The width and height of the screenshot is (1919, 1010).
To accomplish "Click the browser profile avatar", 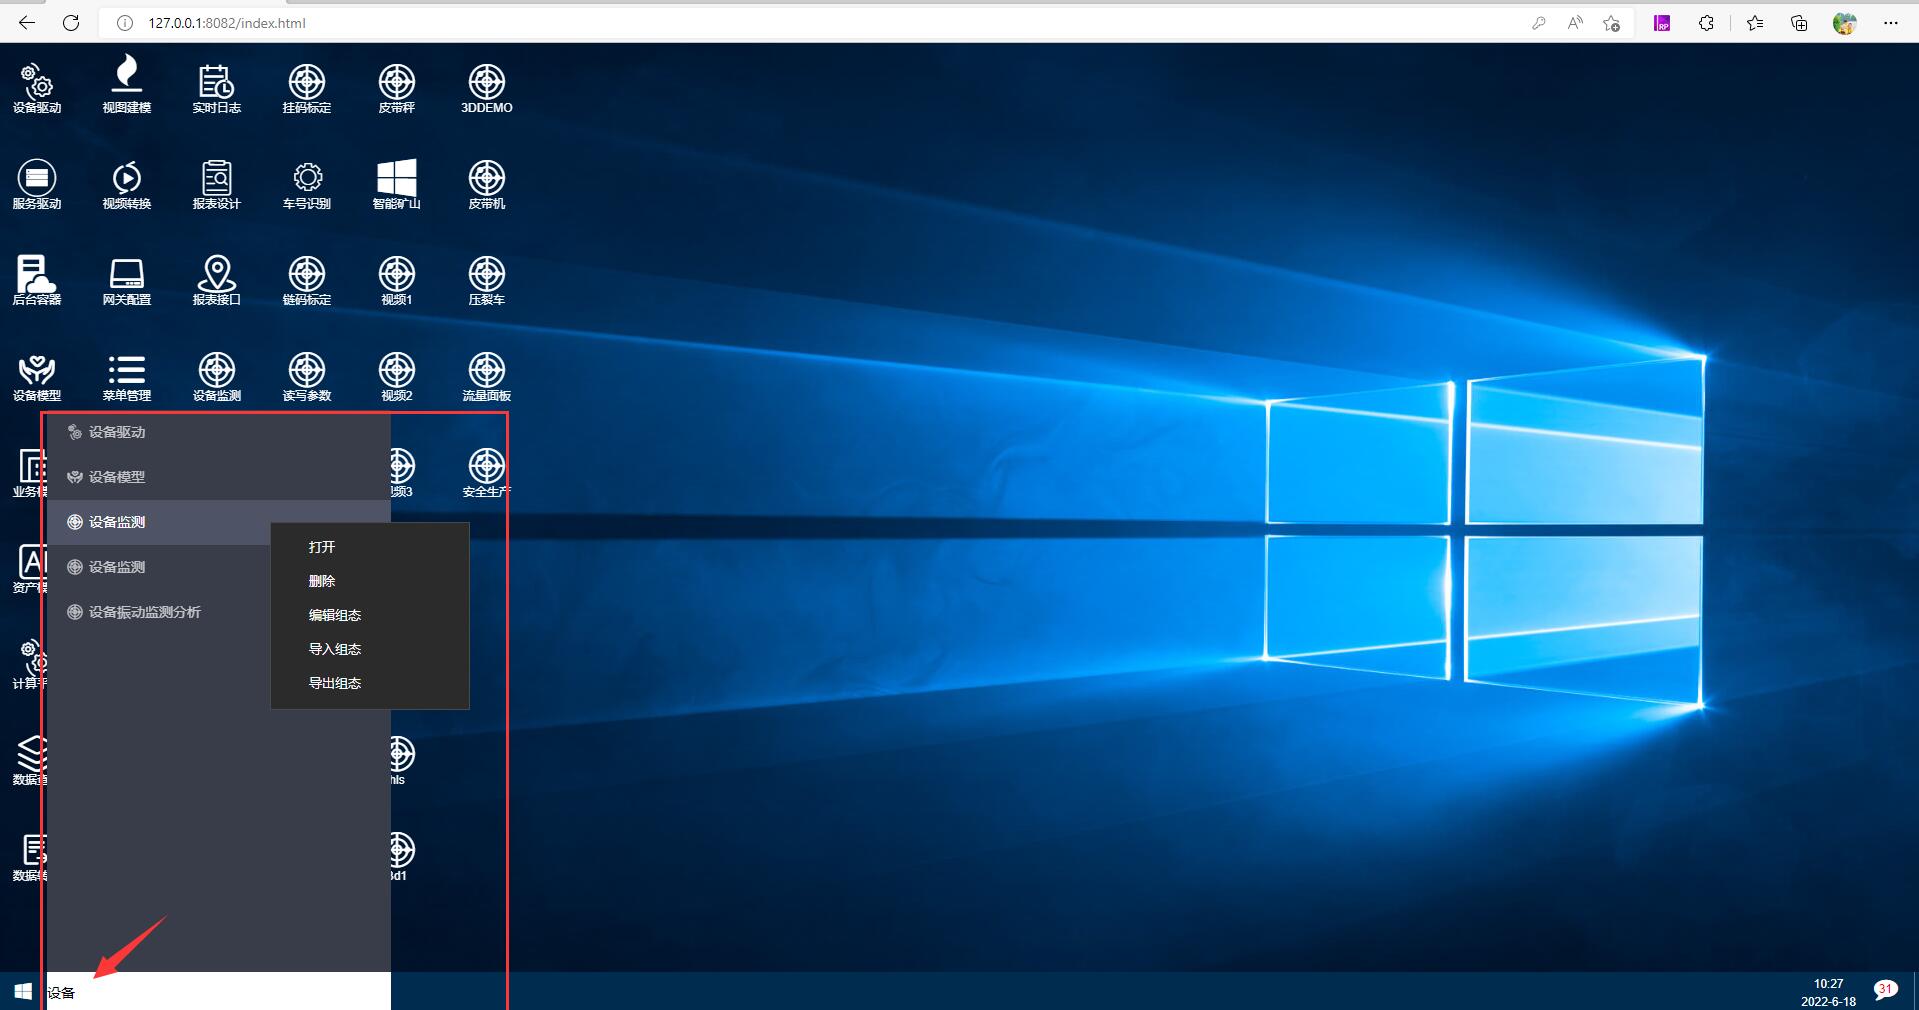I will (1845, 23).
